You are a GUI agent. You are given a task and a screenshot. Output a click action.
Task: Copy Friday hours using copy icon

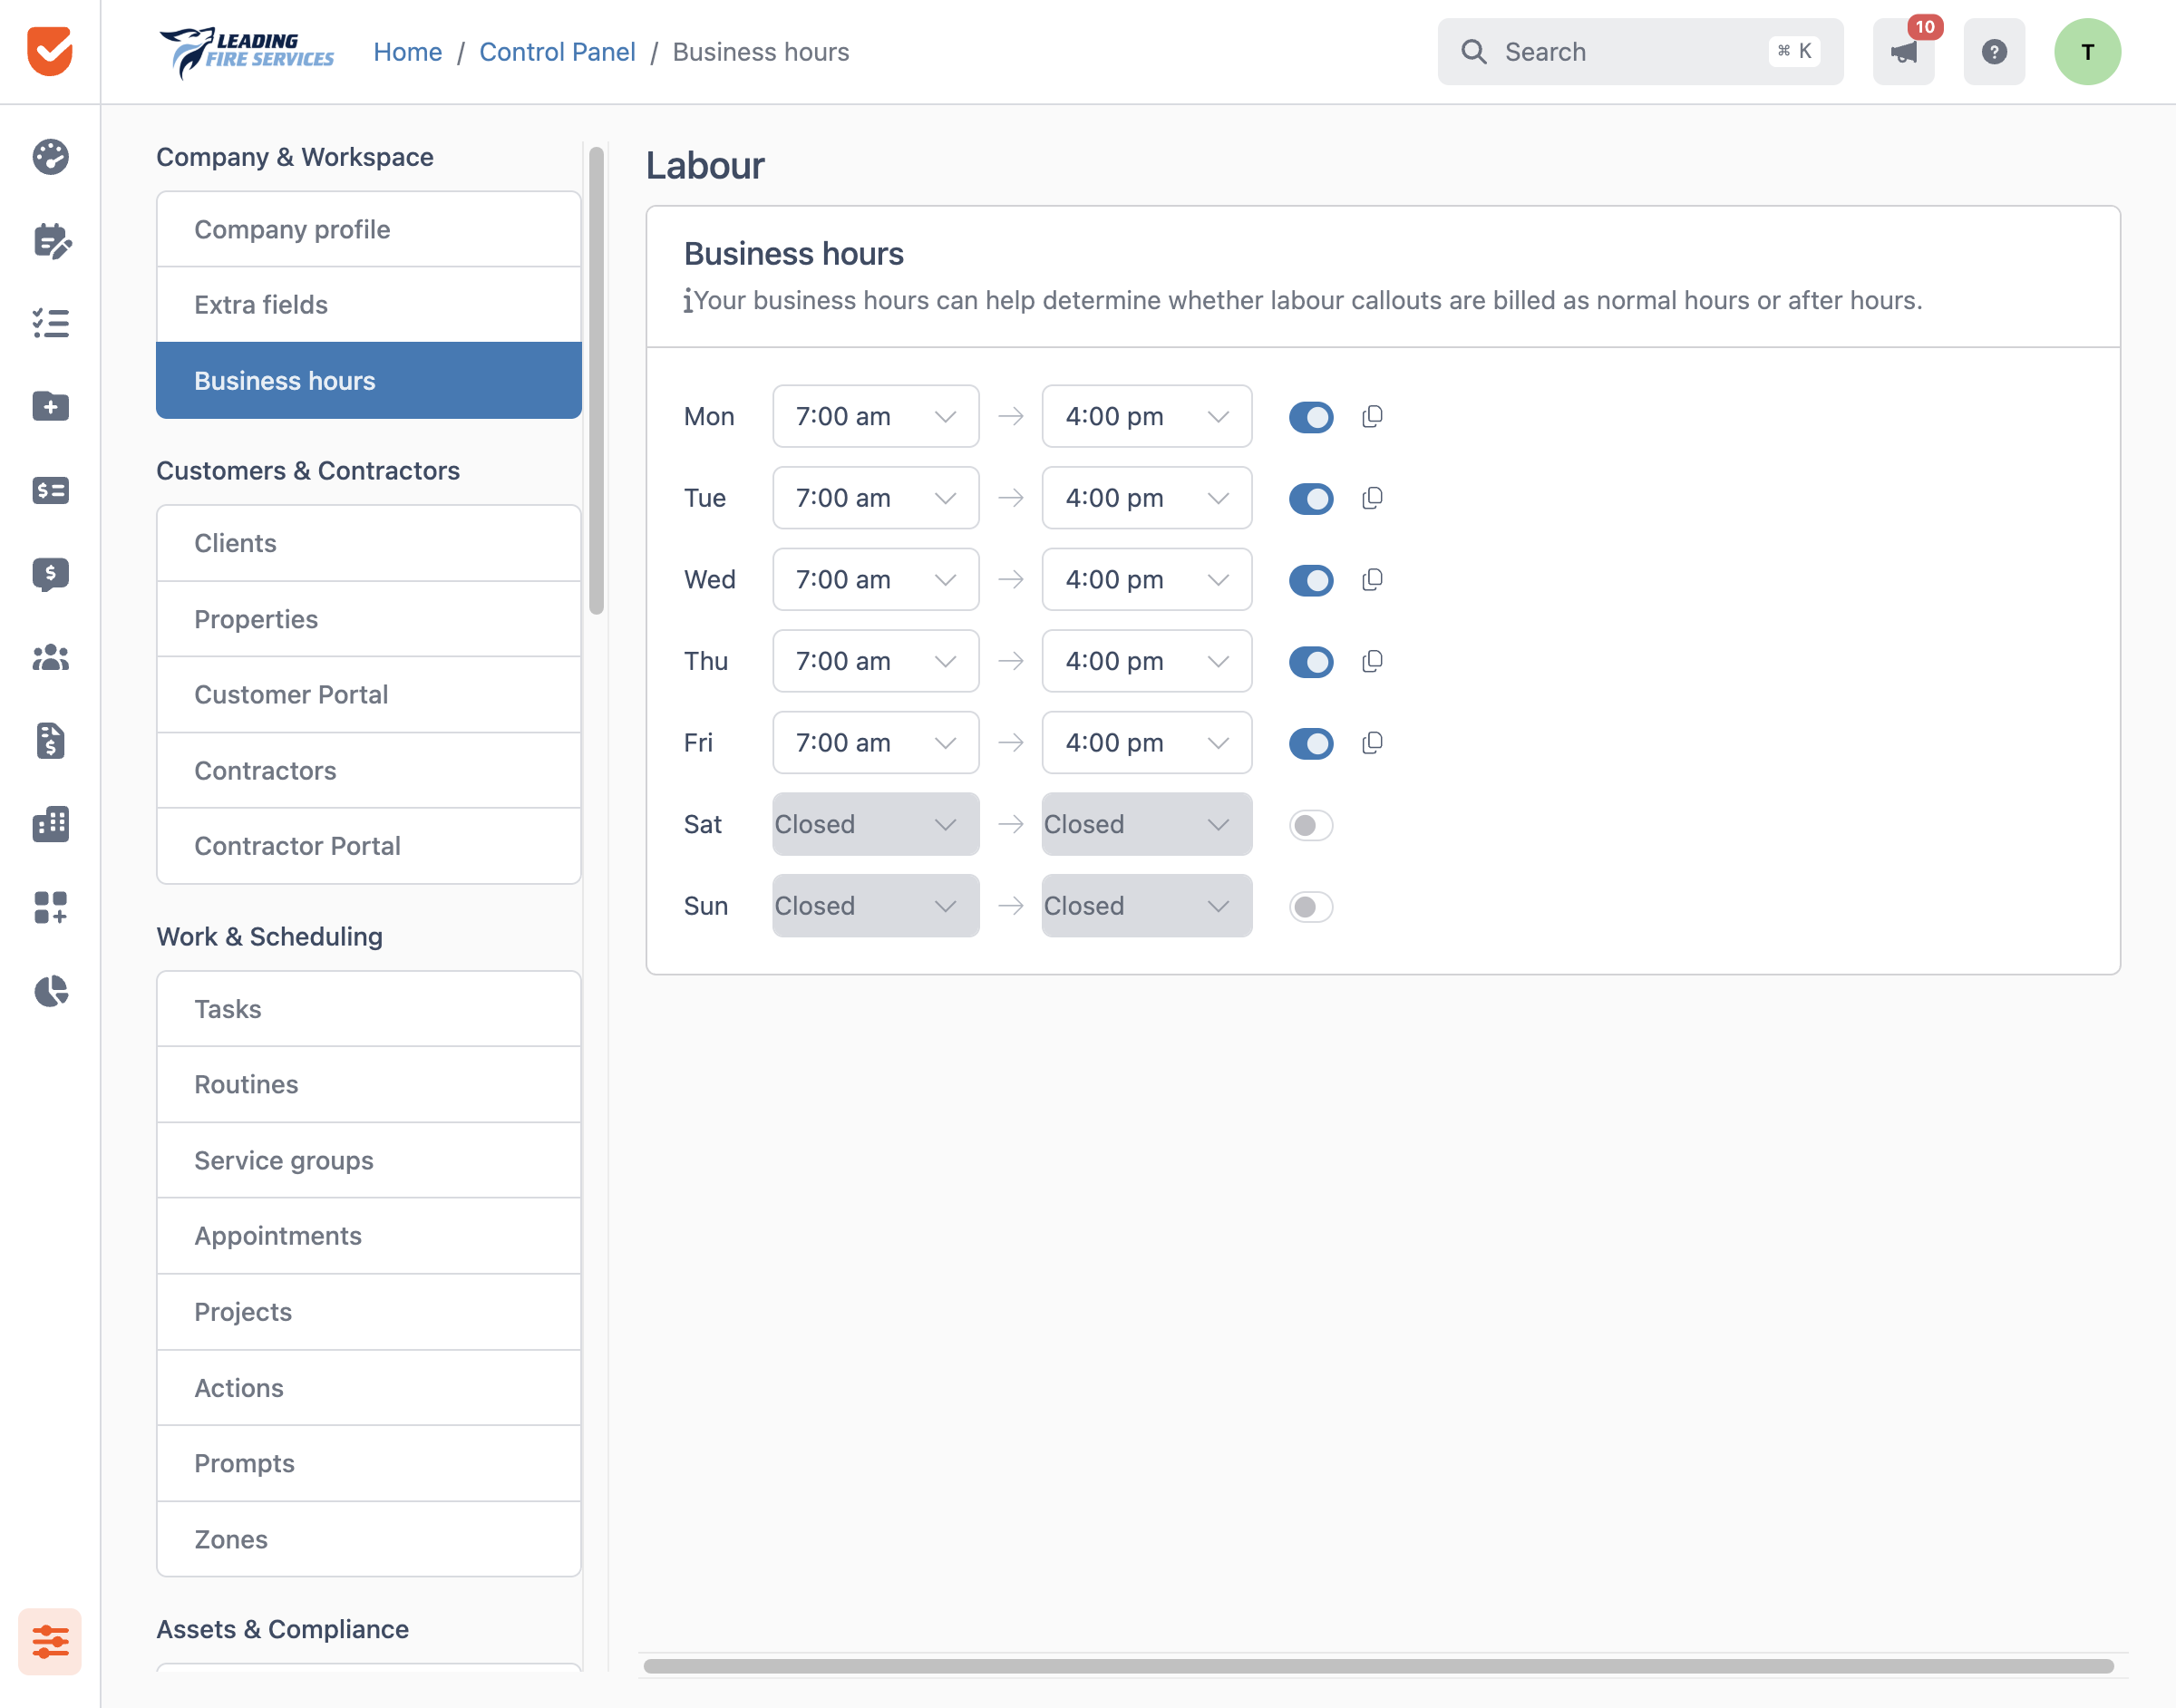1372,743
